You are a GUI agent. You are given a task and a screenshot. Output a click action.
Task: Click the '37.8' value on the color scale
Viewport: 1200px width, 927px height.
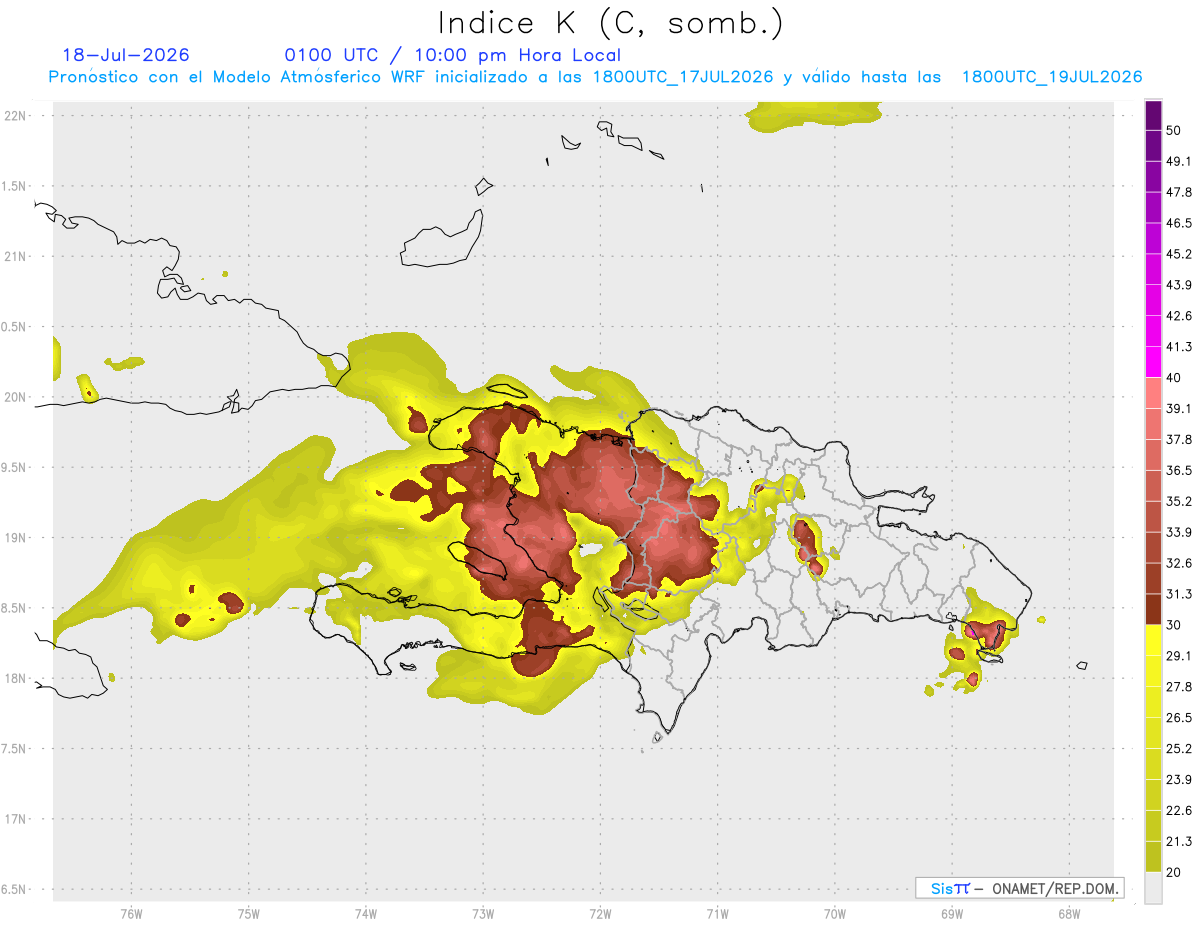point(1179,439)
